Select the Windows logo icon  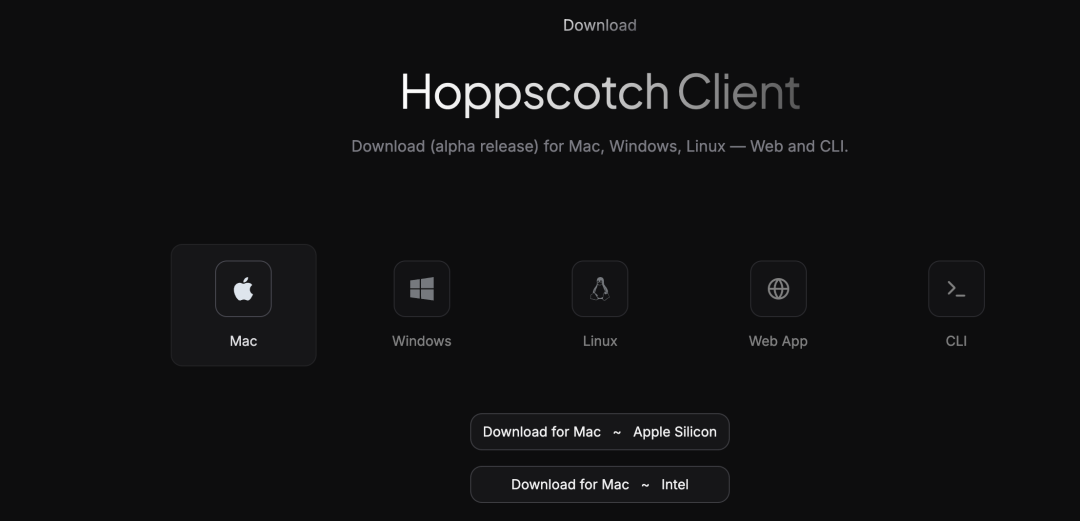pyautogui.click(x=422, y=289)
